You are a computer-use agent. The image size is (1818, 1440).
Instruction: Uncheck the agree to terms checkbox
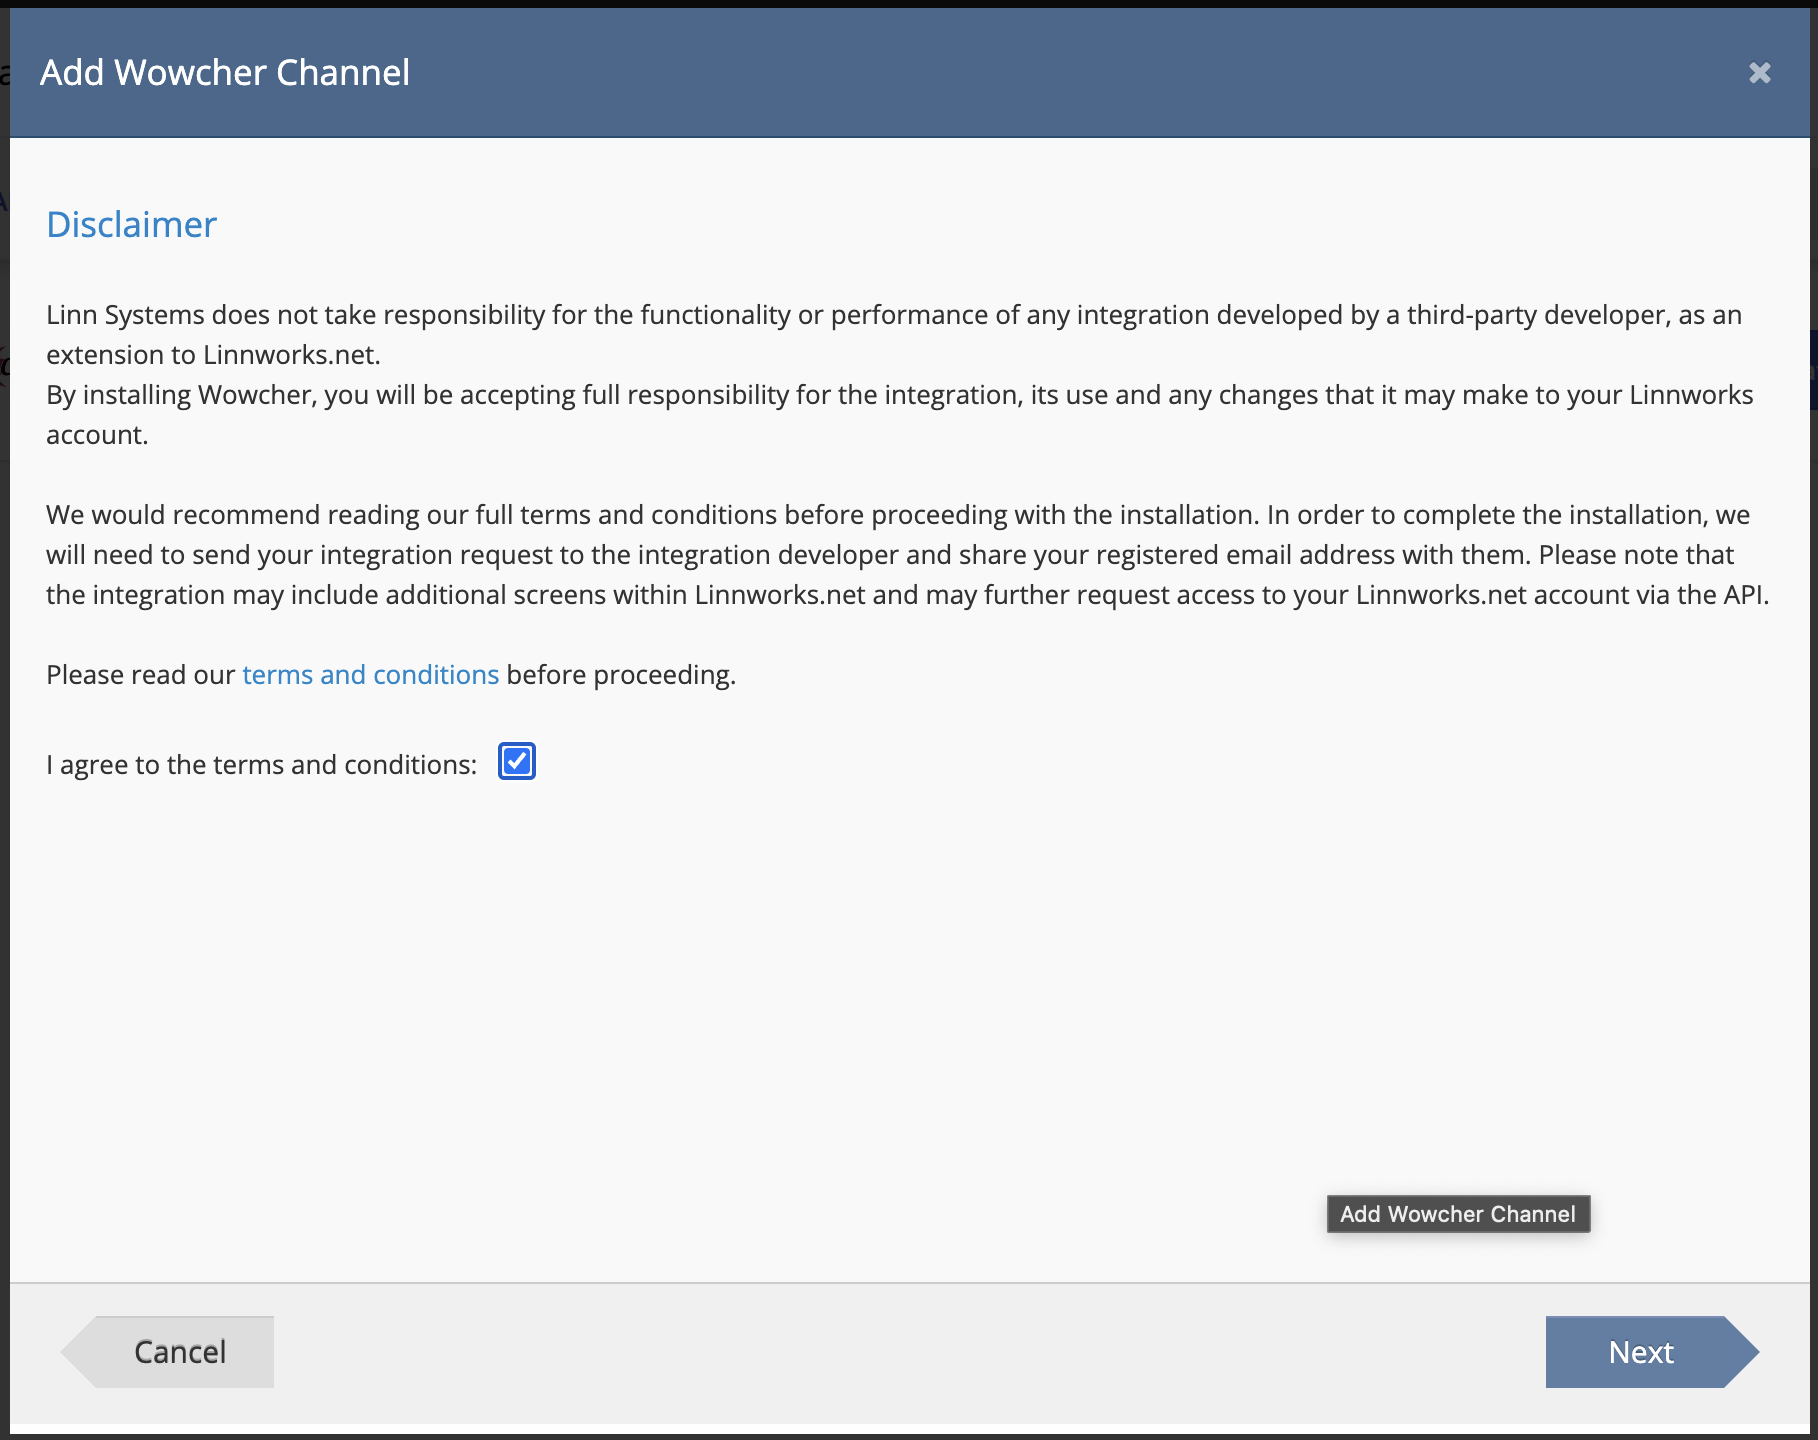517,762
